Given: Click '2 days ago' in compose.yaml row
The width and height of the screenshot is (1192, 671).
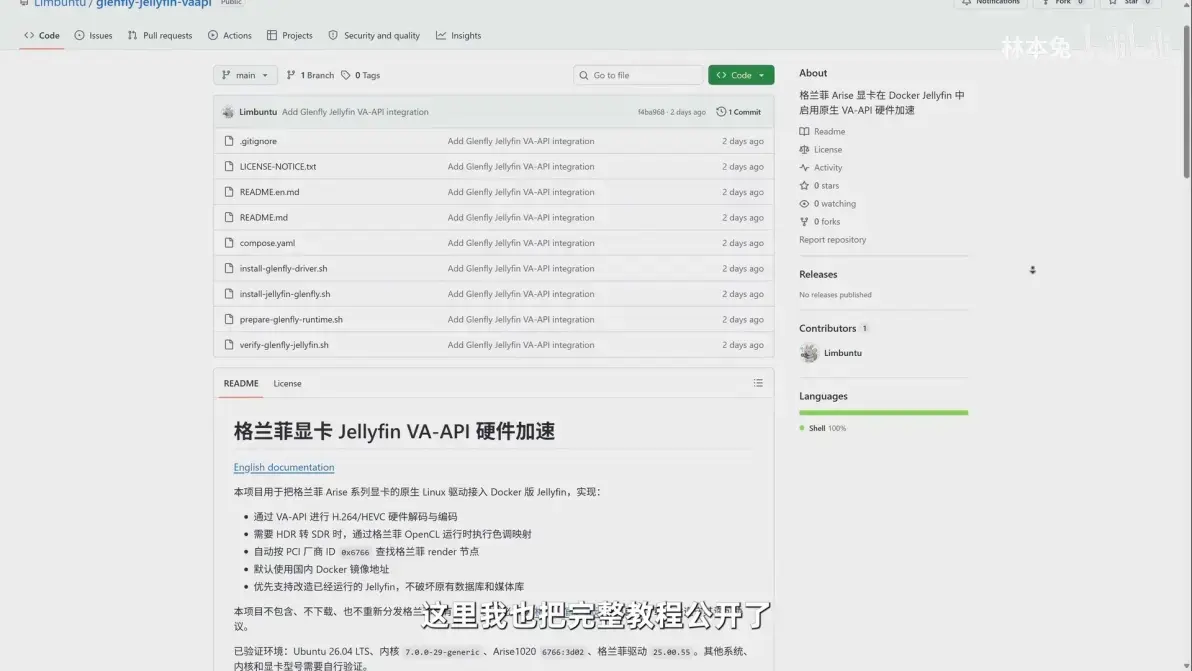Looking at the screenshot, I should pos(743,243).
